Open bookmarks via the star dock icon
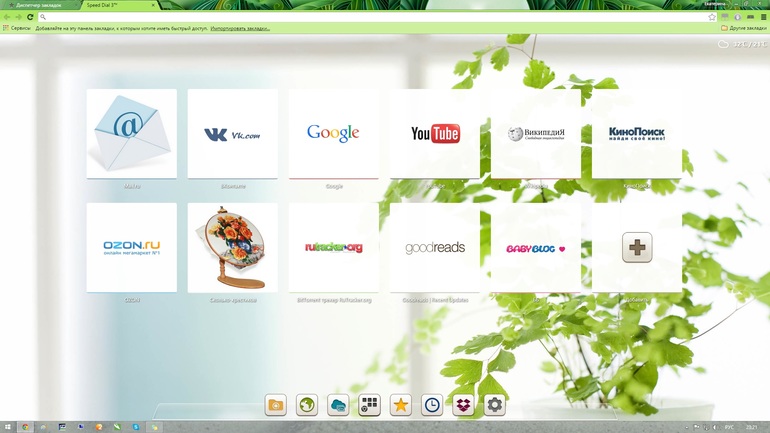Screen dimensions: 770x433 400,405
